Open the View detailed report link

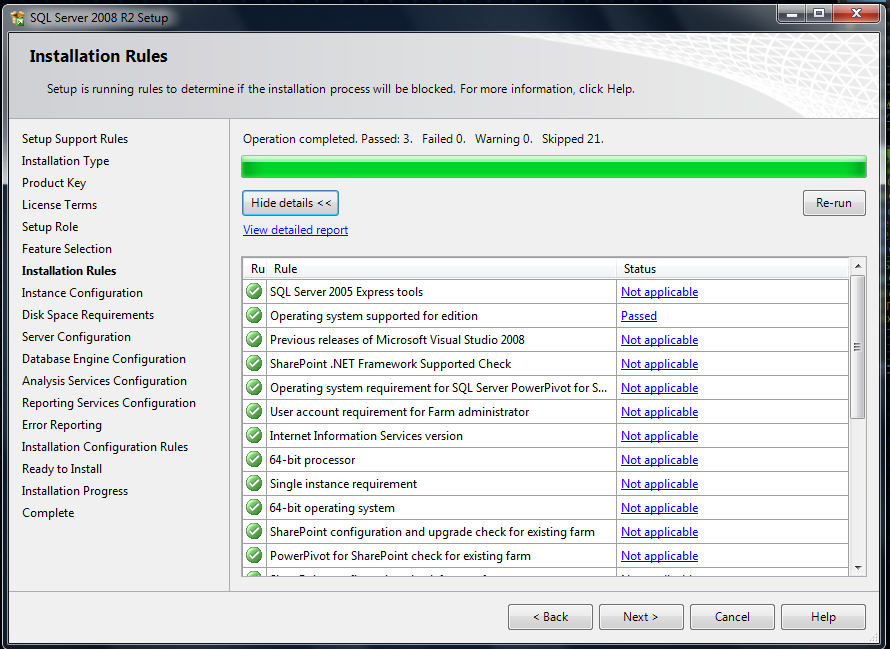click(295, 230)
